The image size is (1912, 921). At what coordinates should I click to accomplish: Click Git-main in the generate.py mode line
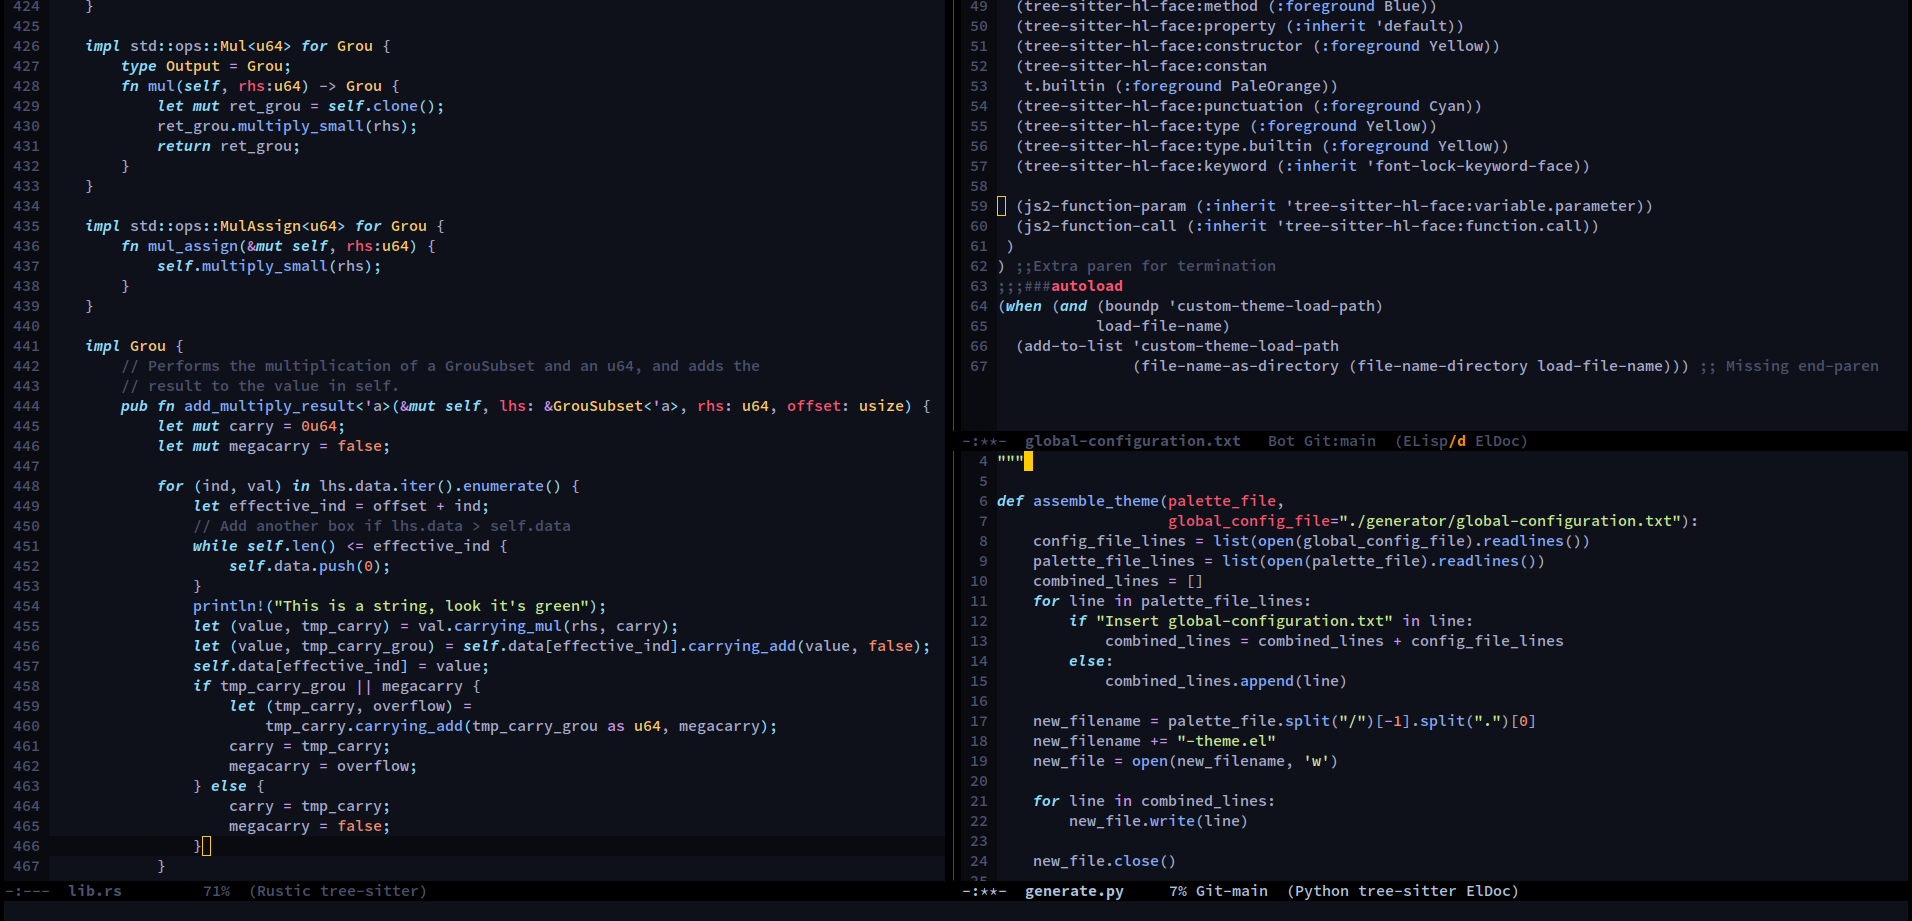click(x=1232, y=891)
